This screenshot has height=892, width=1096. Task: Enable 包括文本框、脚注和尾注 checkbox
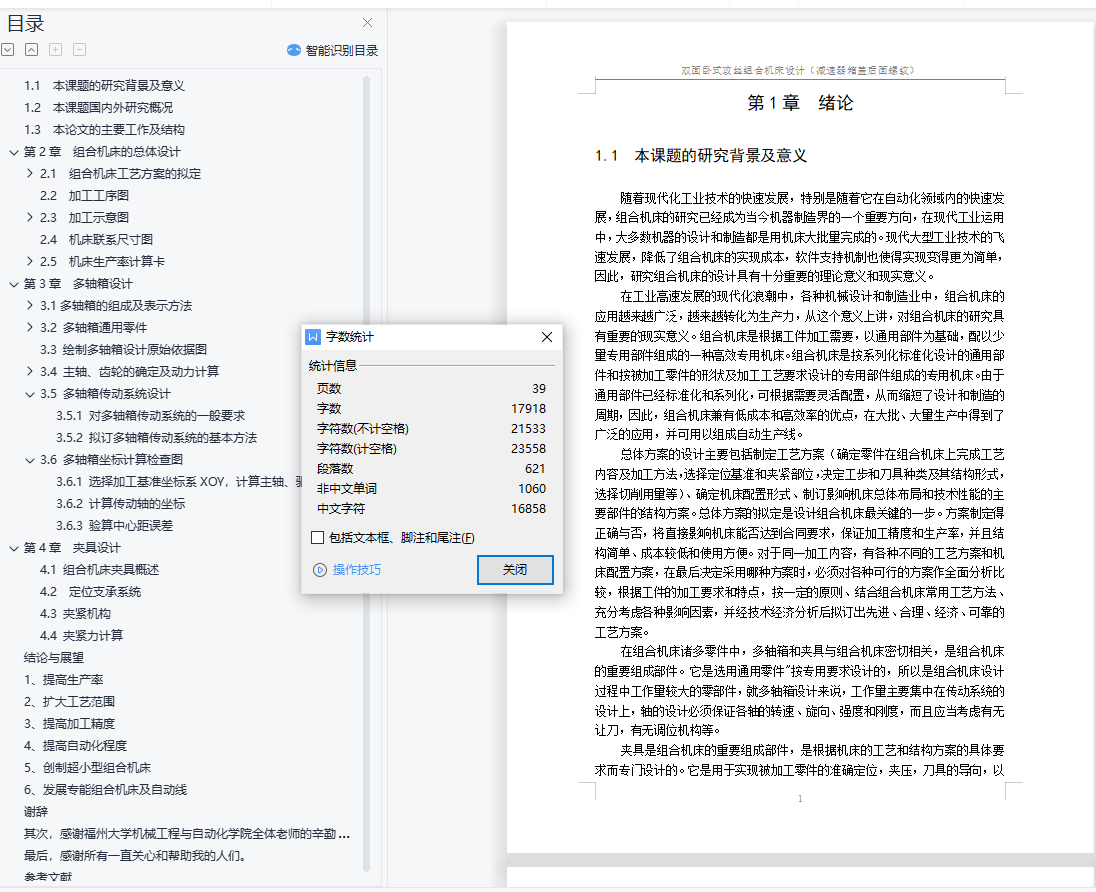click(317, 538)
